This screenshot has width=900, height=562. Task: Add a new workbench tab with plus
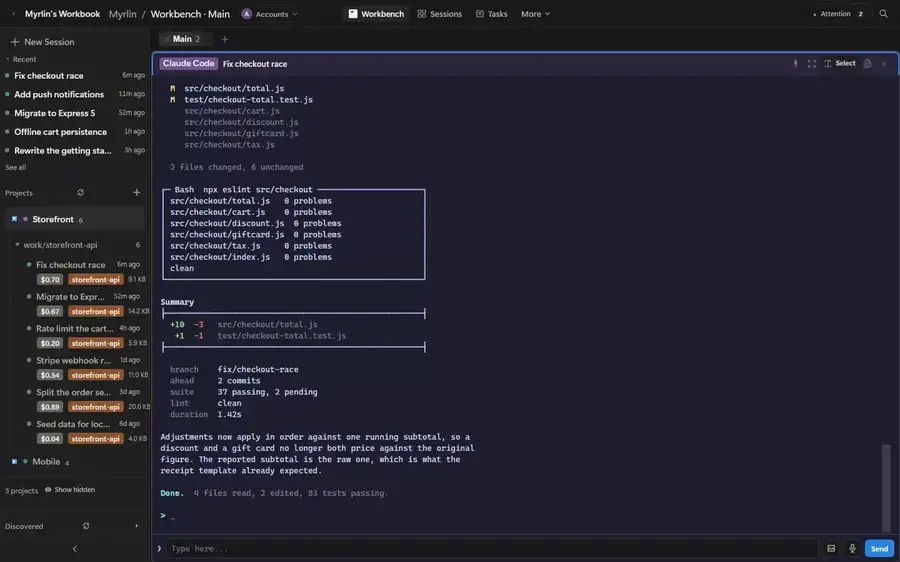pos(225,39)
